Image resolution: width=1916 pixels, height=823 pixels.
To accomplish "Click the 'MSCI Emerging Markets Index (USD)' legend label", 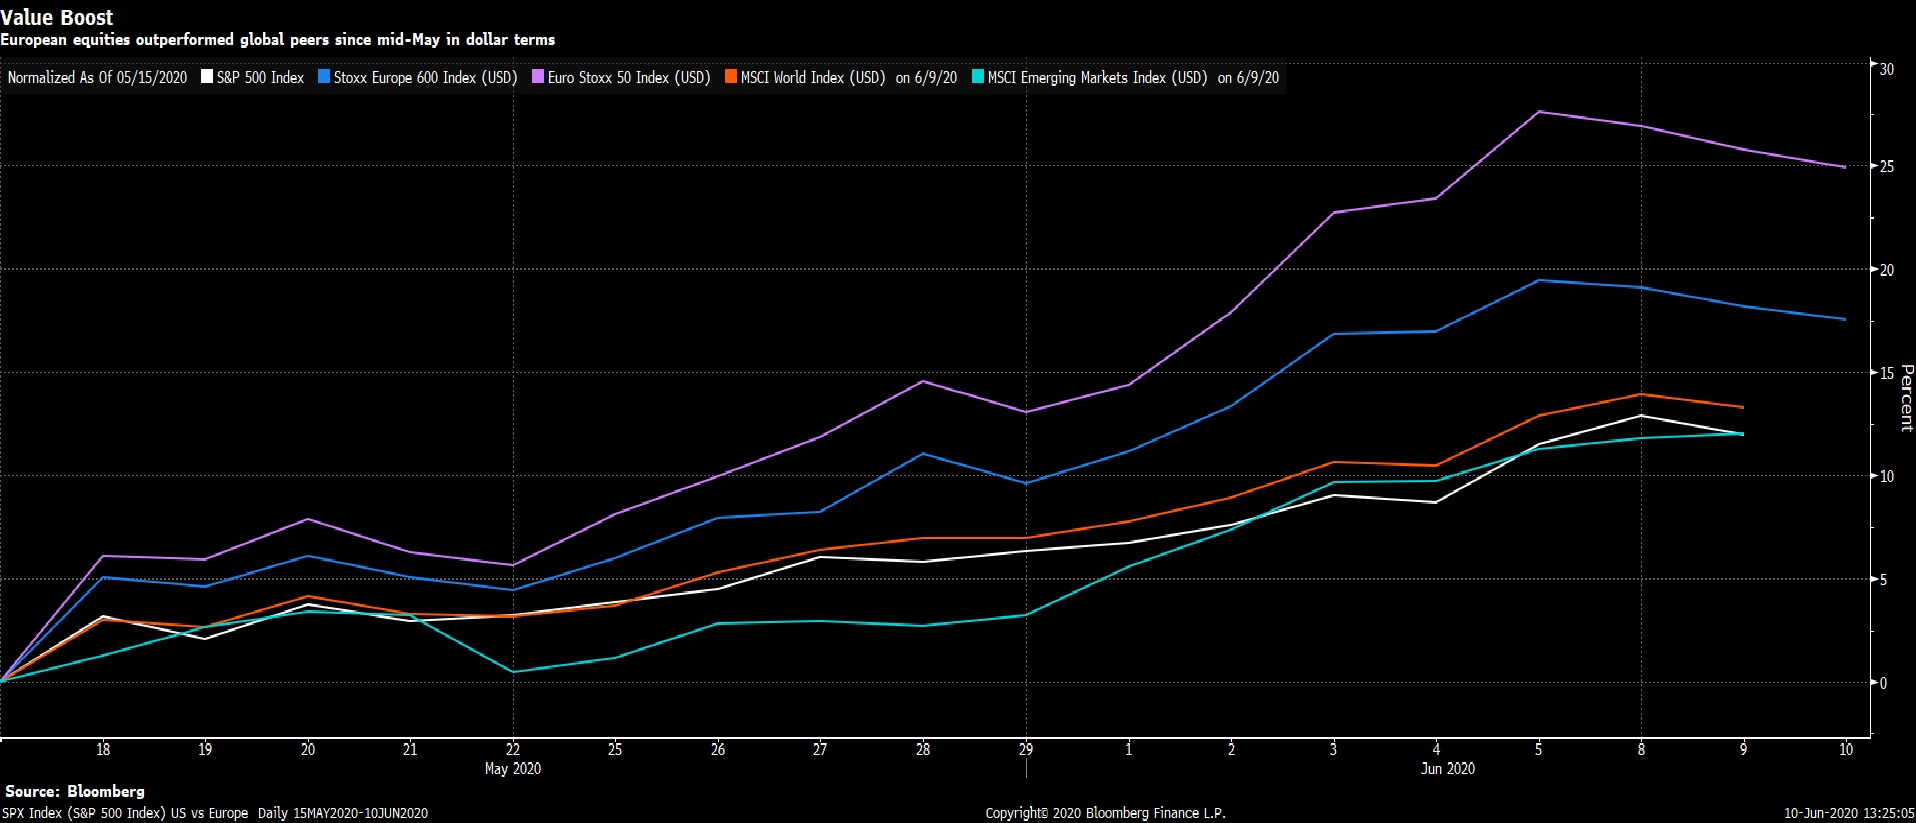I will pyautogui.click(x=1096, y=78).
